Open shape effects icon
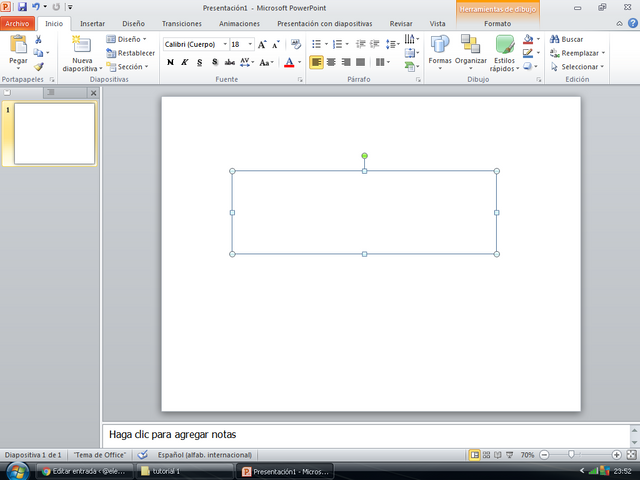 (x=528, y=66)
